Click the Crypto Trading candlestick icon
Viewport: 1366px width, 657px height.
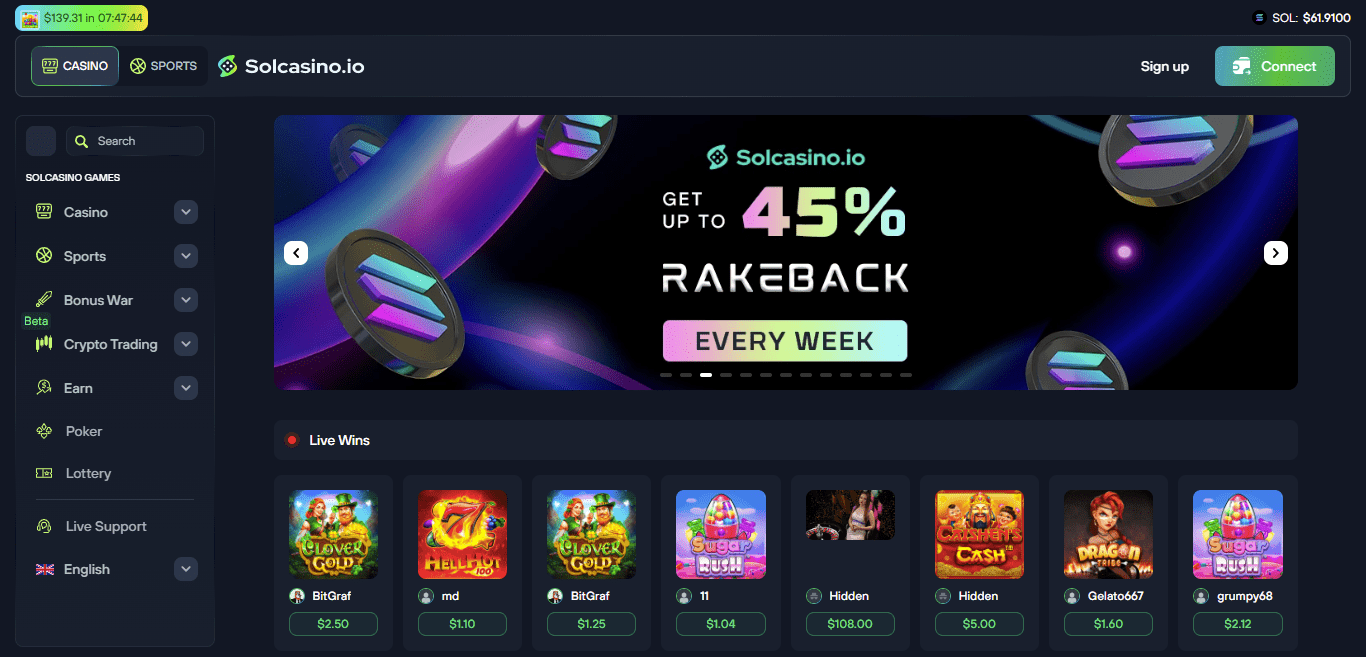tap(44, 344)
